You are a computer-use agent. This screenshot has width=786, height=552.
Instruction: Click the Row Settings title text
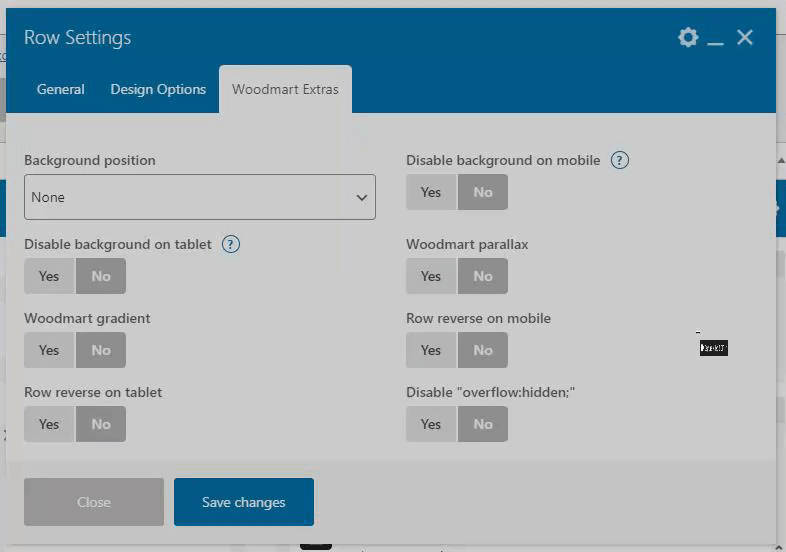(78, 38)
